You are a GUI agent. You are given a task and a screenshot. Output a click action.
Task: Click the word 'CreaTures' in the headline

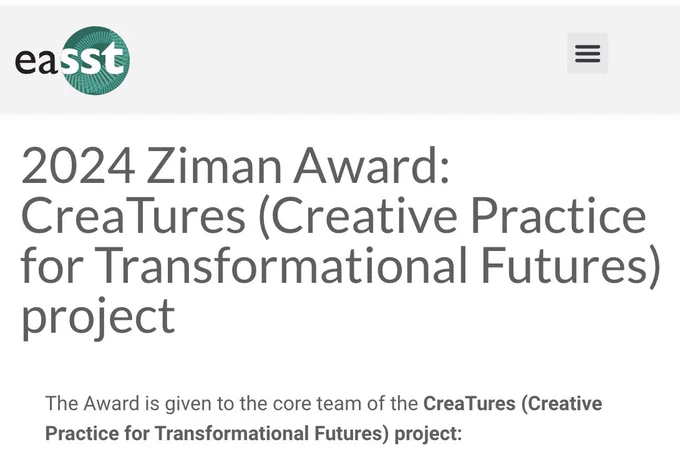point(134,216)
